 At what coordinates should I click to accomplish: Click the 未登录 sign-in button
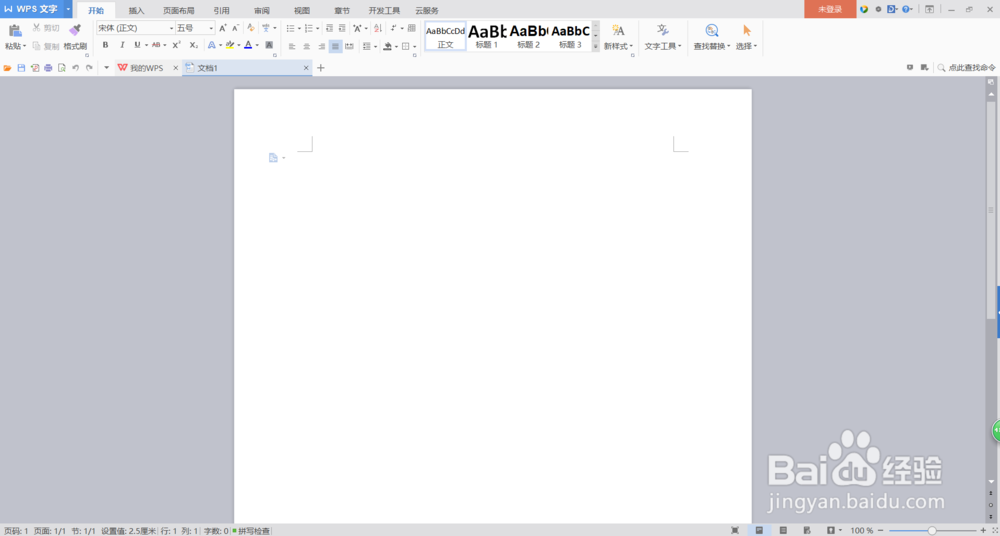click(x=830, y=9)
